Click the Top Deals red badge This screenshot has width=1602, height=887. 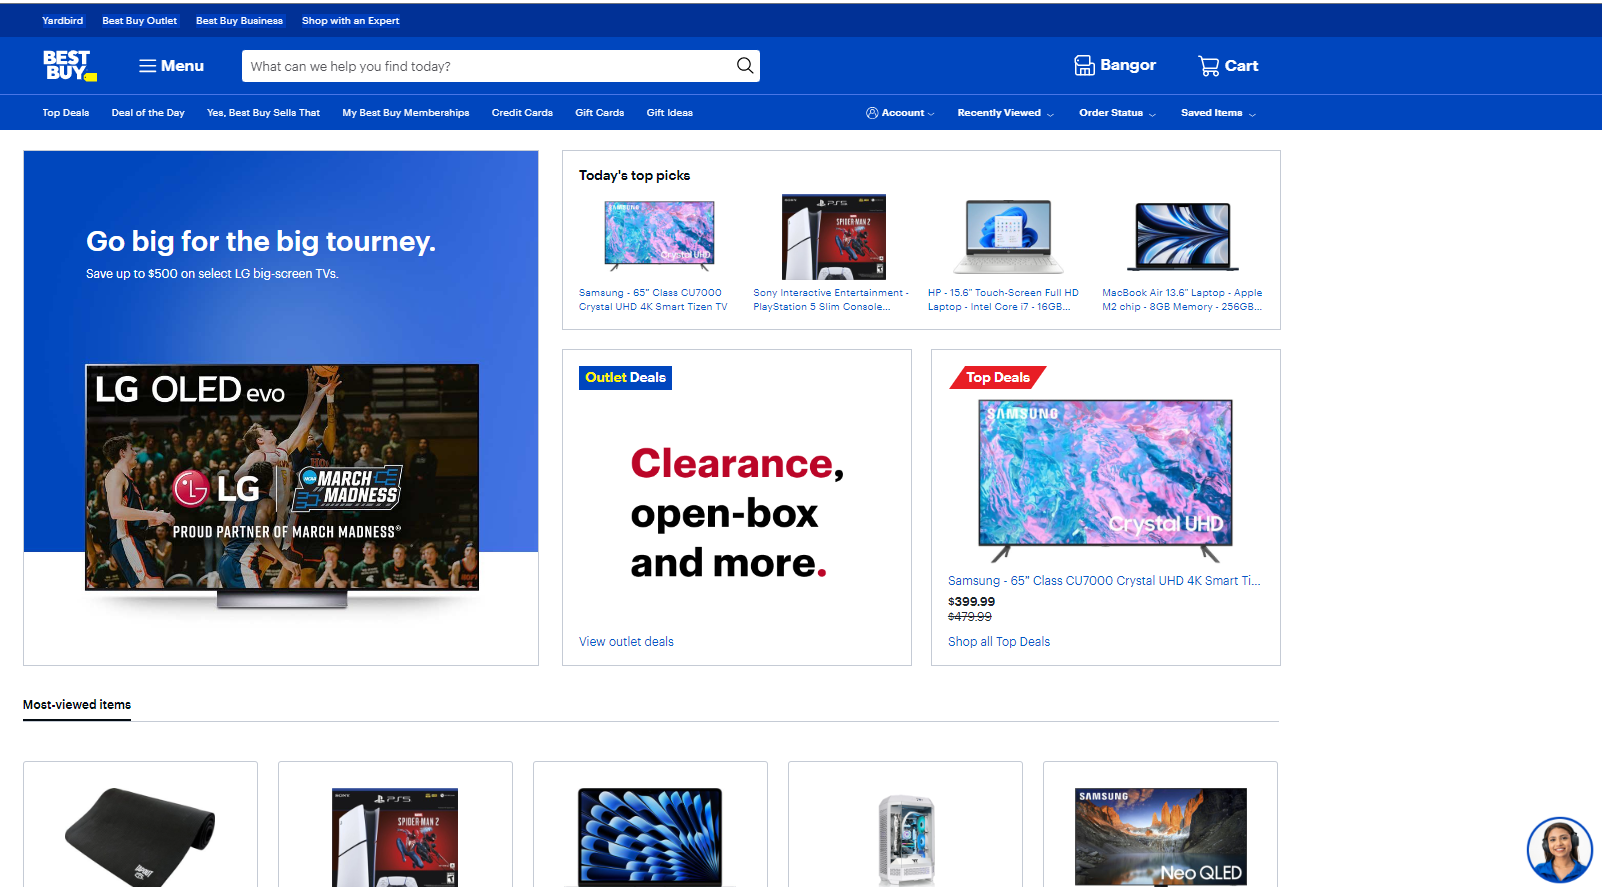tap(997, 378)
